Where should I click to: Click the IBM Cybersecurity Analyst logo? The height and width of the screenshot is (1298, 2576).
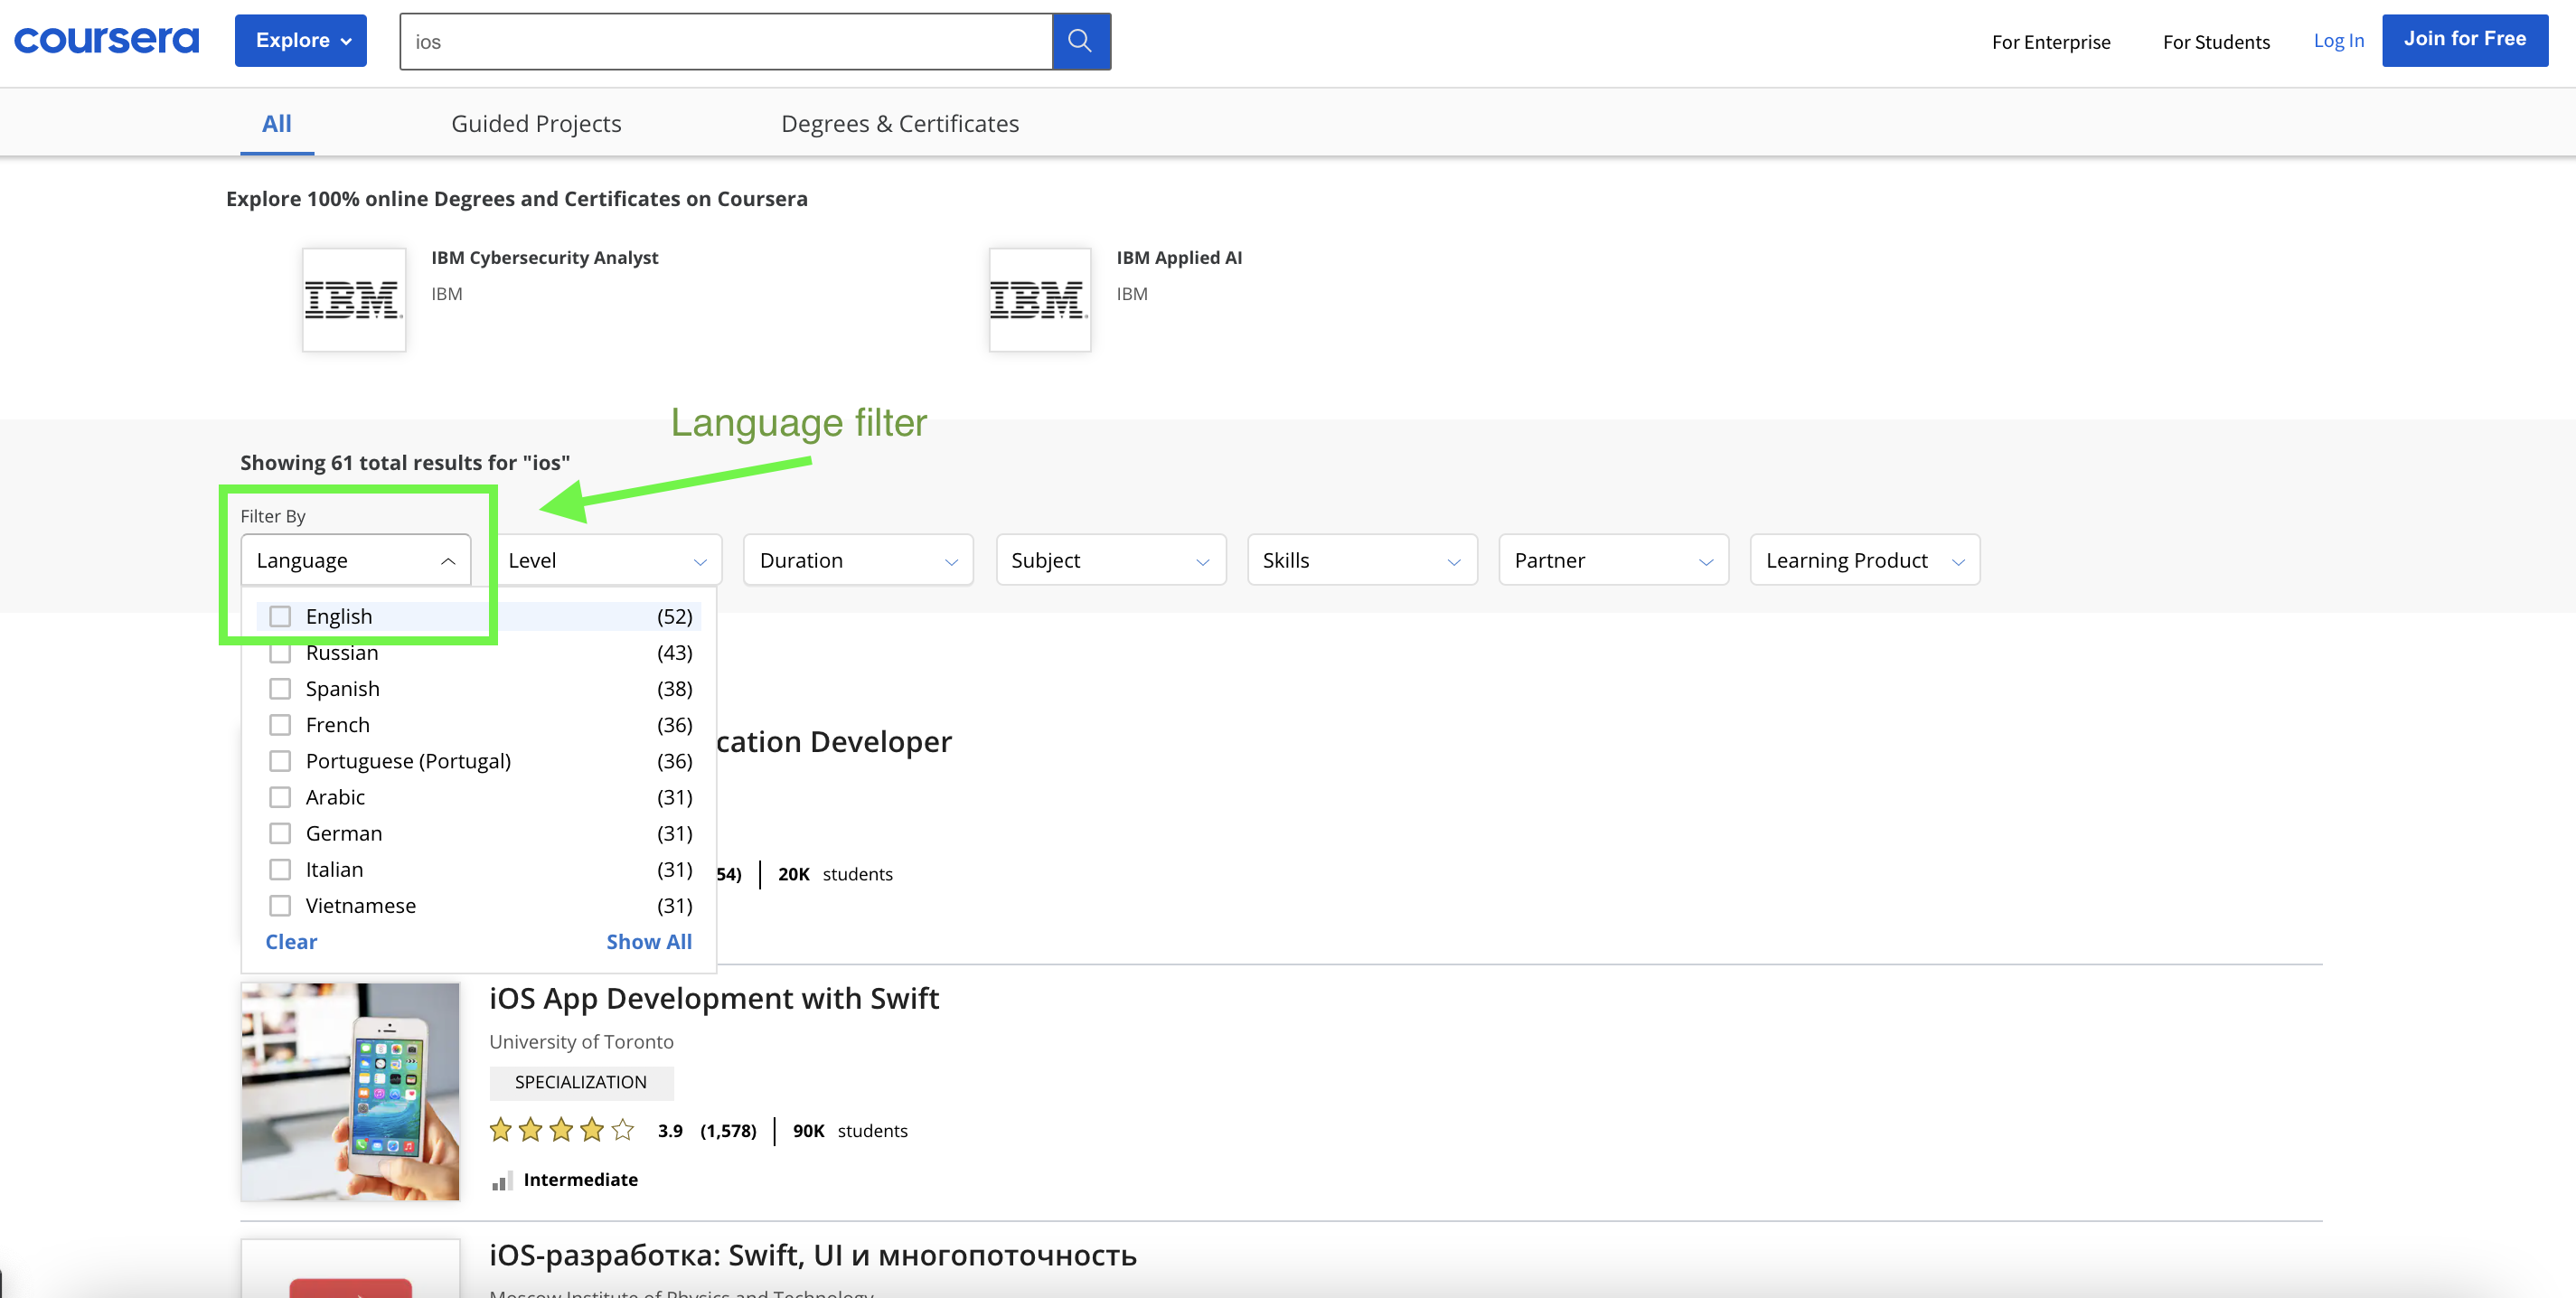pos(354,300)
